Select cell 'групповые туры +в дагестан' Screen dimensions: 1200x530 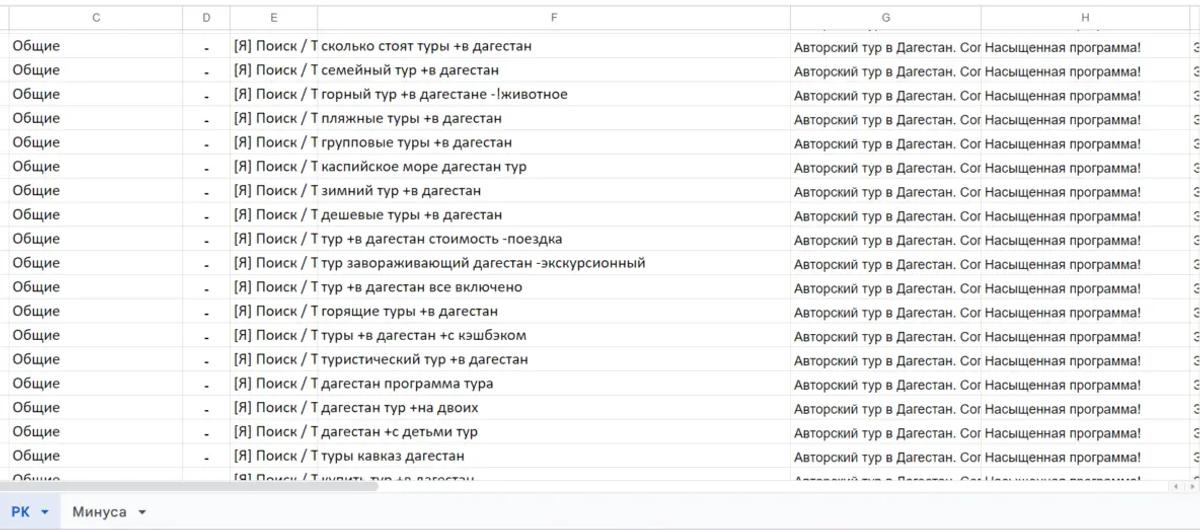point(554,143)
